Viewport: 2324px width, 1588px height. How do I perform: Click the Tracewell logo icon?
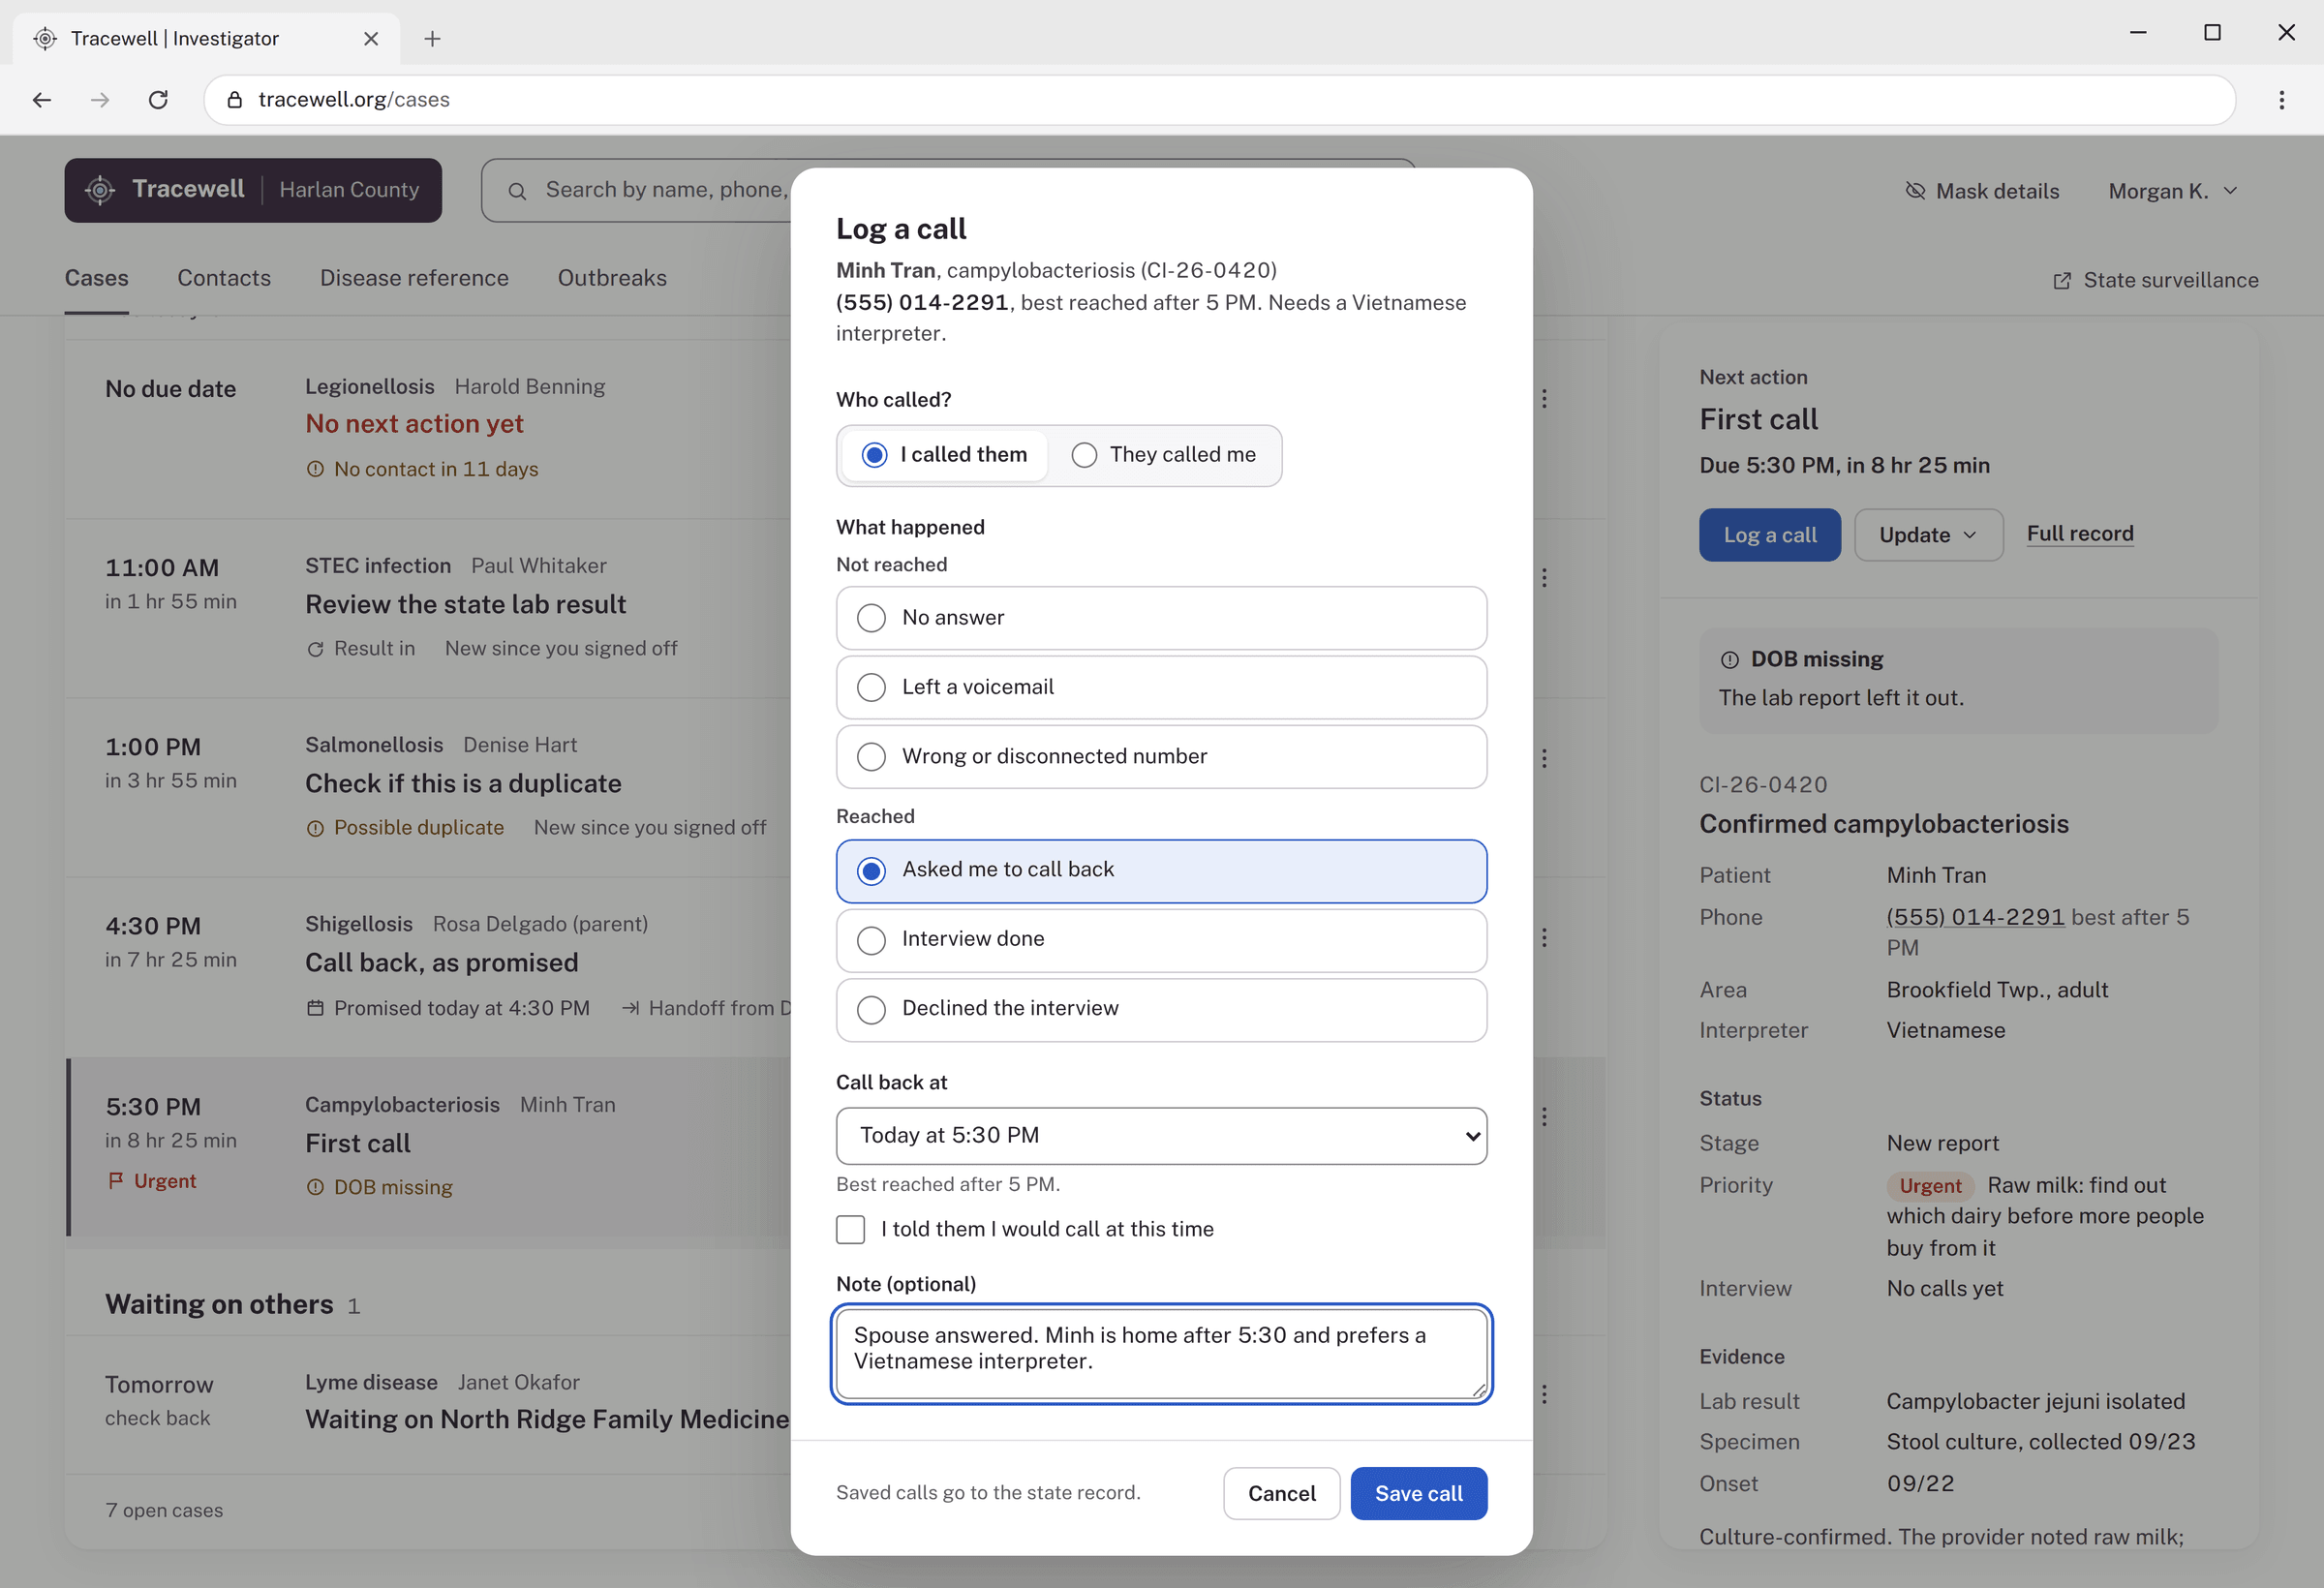tap(100, 190)
